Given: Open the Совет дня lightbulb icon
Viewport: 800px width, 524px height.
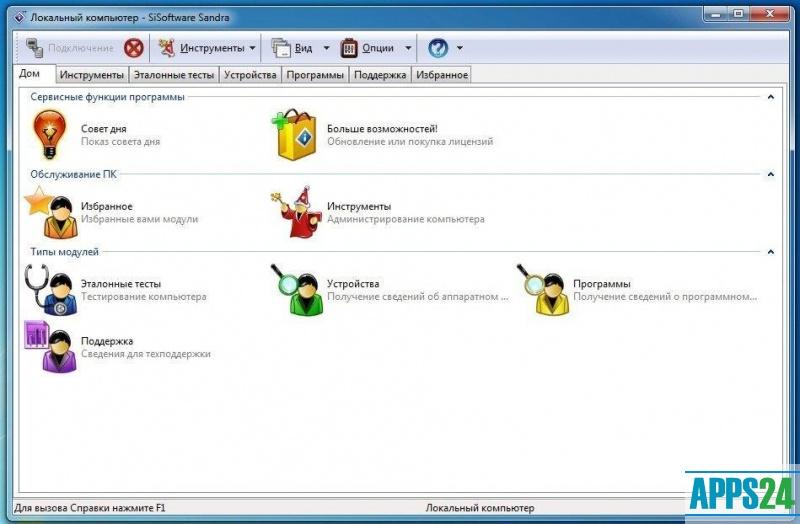Looking at the screenshot, I should coord(49,135).
